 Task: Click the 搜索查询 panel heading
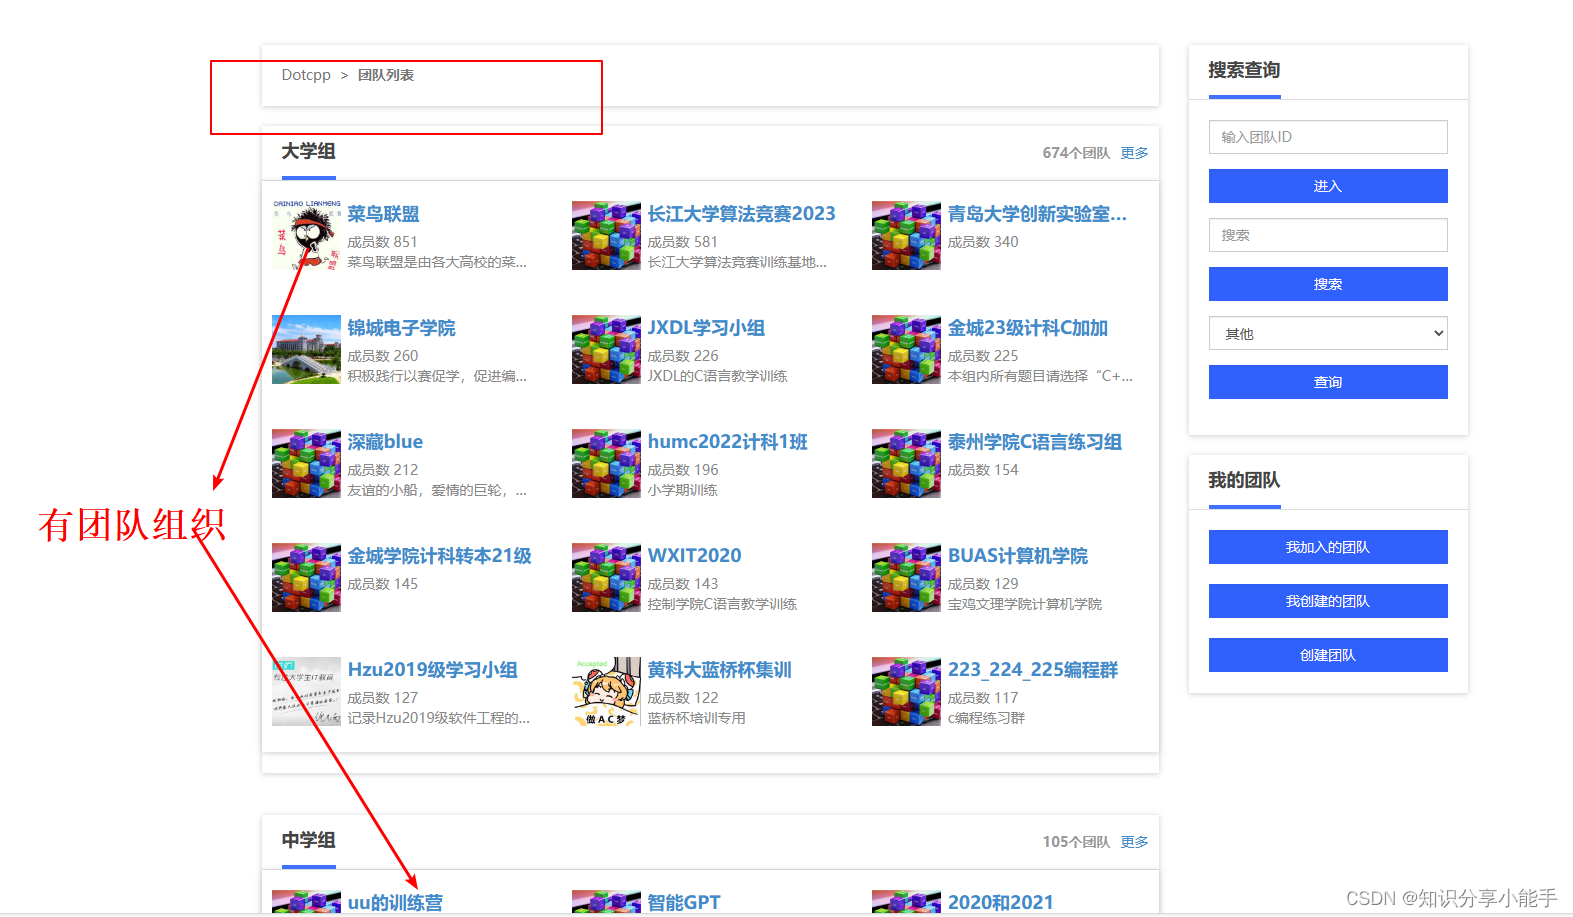(1244, 70)
